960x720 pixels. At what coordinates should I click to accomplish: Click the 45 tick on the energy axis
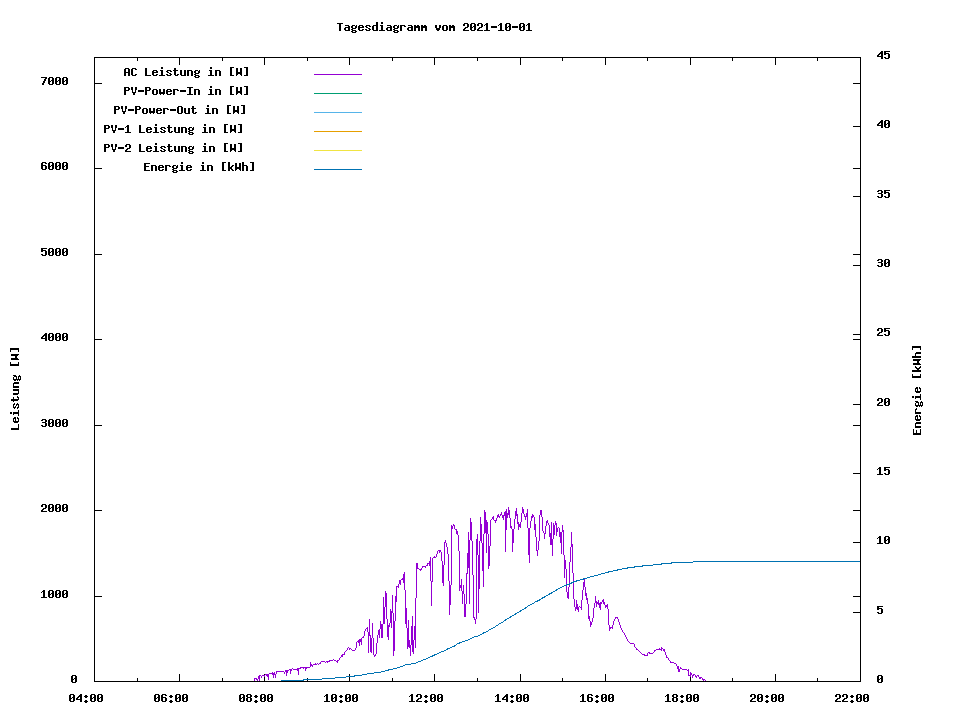pyautogui.click(x=884, y=55)
